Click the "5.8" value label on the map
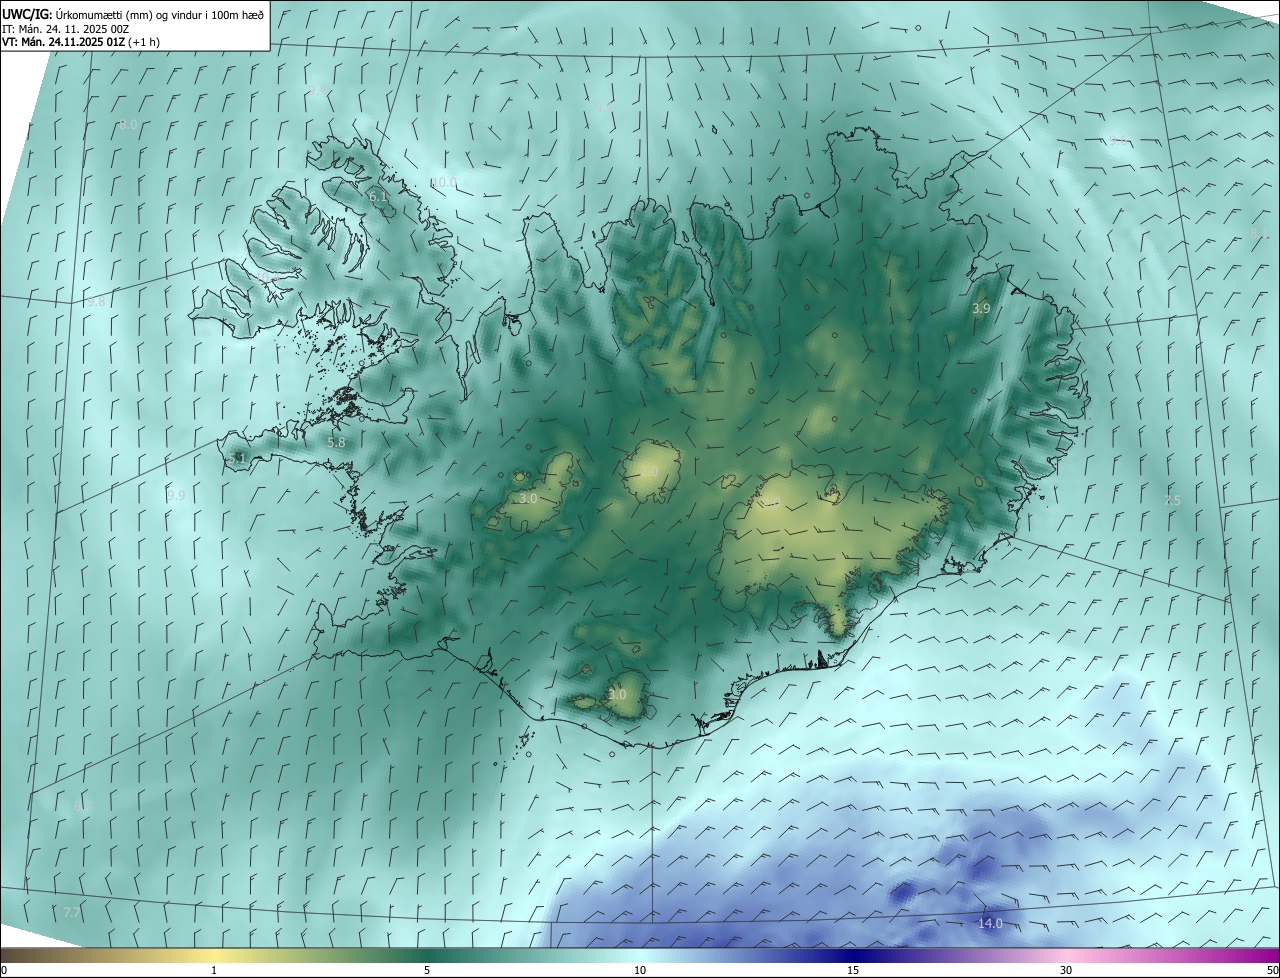The width and height of the screenshot is (1280, 978). (x=336, y=442)
